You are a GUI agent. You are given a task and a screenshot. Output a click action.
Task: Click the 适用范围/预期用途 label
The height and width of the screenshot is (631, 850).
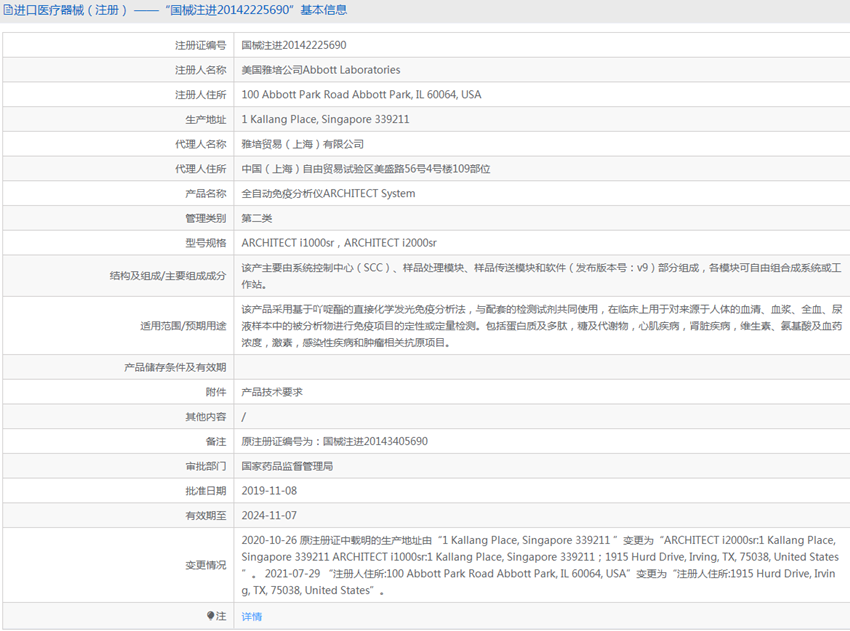click(x=183, y=326)
